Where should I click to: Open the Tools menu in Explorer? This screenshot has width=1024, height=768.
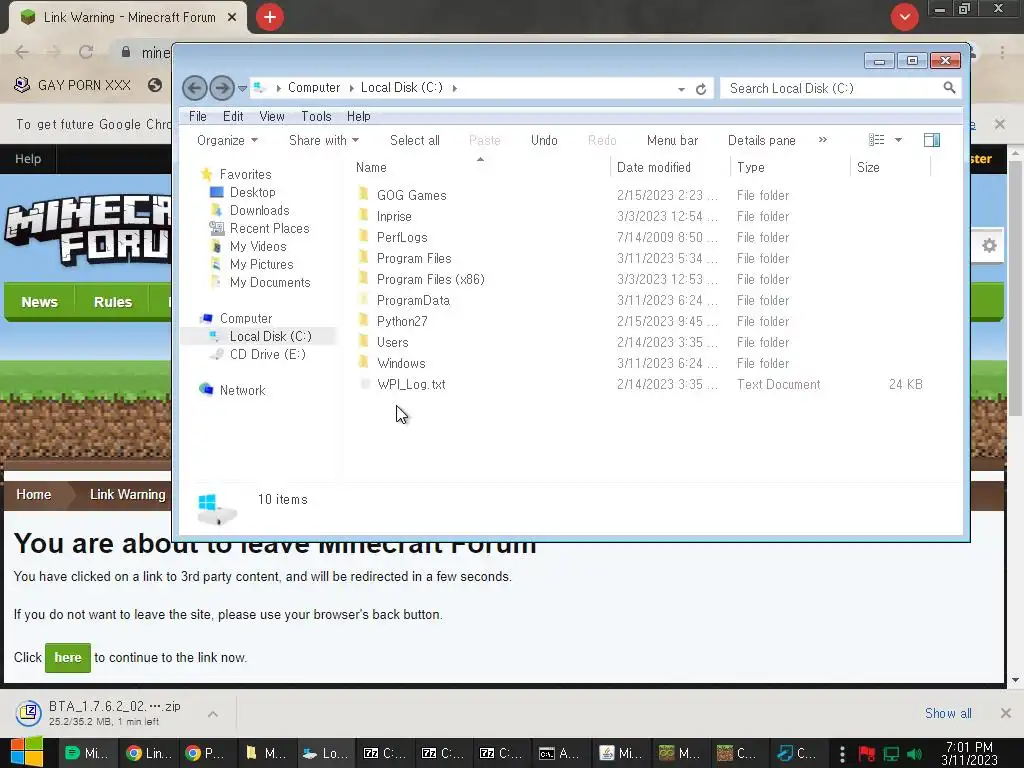coord(316,116)
